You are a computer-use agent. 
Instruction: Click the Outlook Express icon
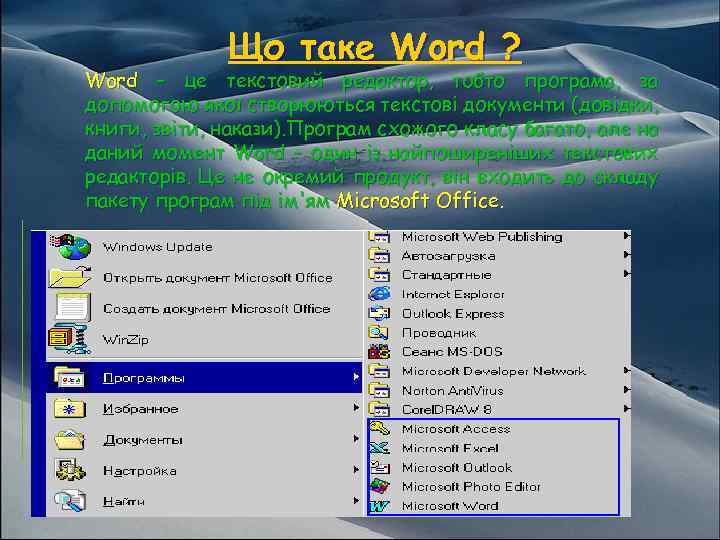(379, 313)
